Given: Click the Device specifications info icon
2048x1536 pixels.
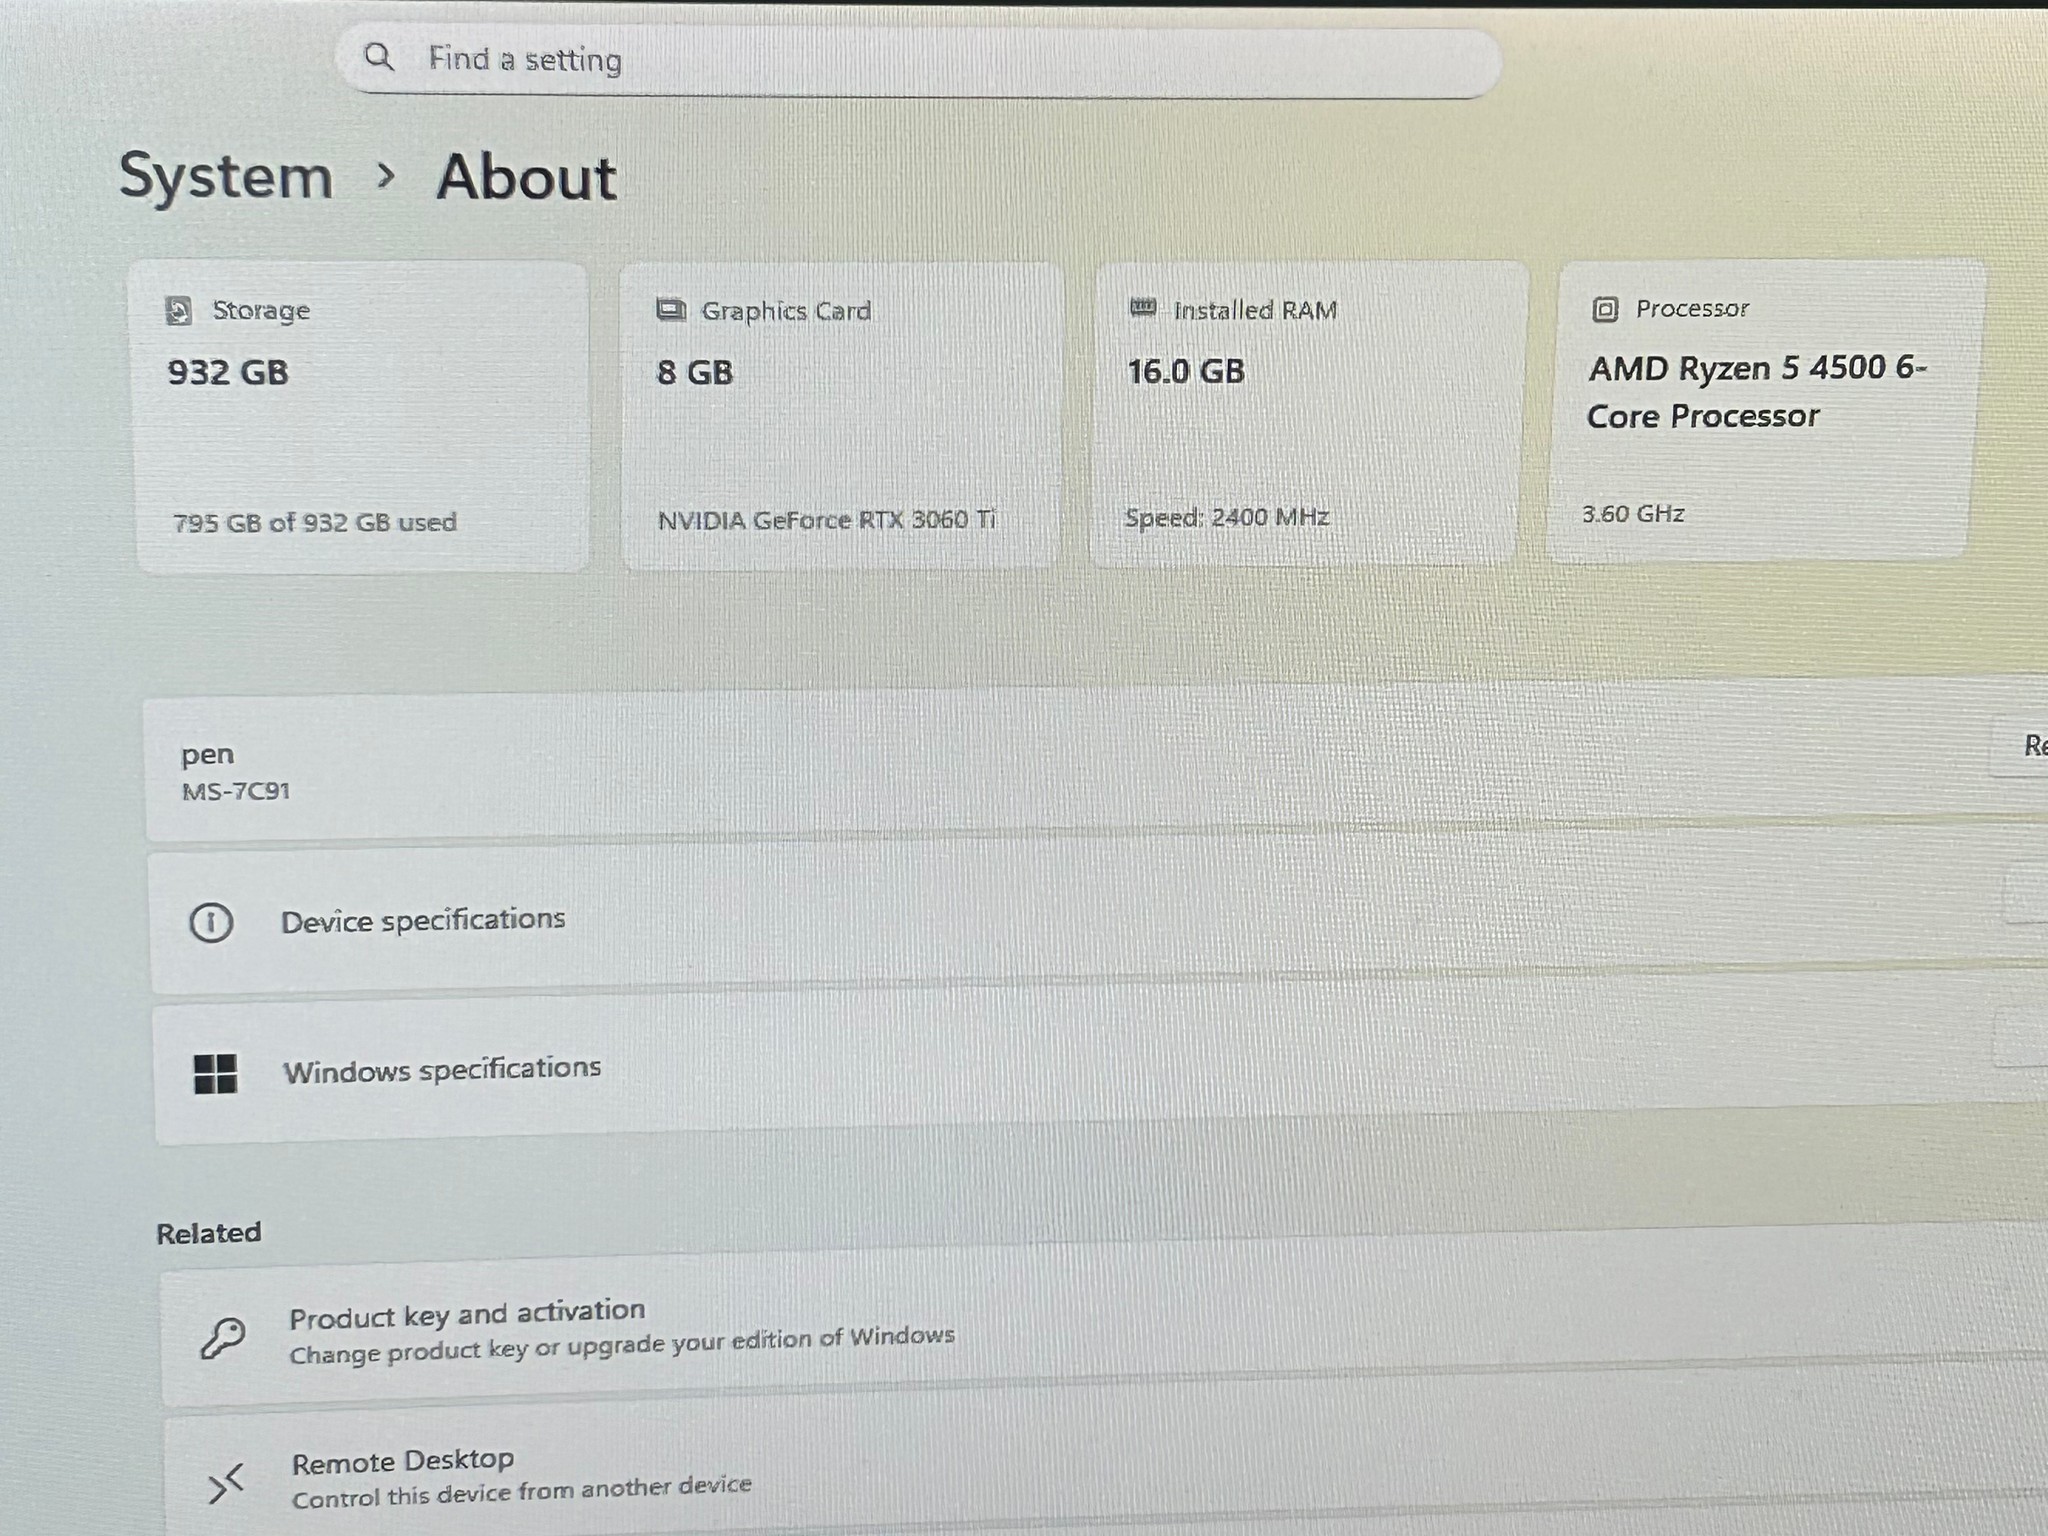Looking at the screenshot, I should (x=211, y=922).
